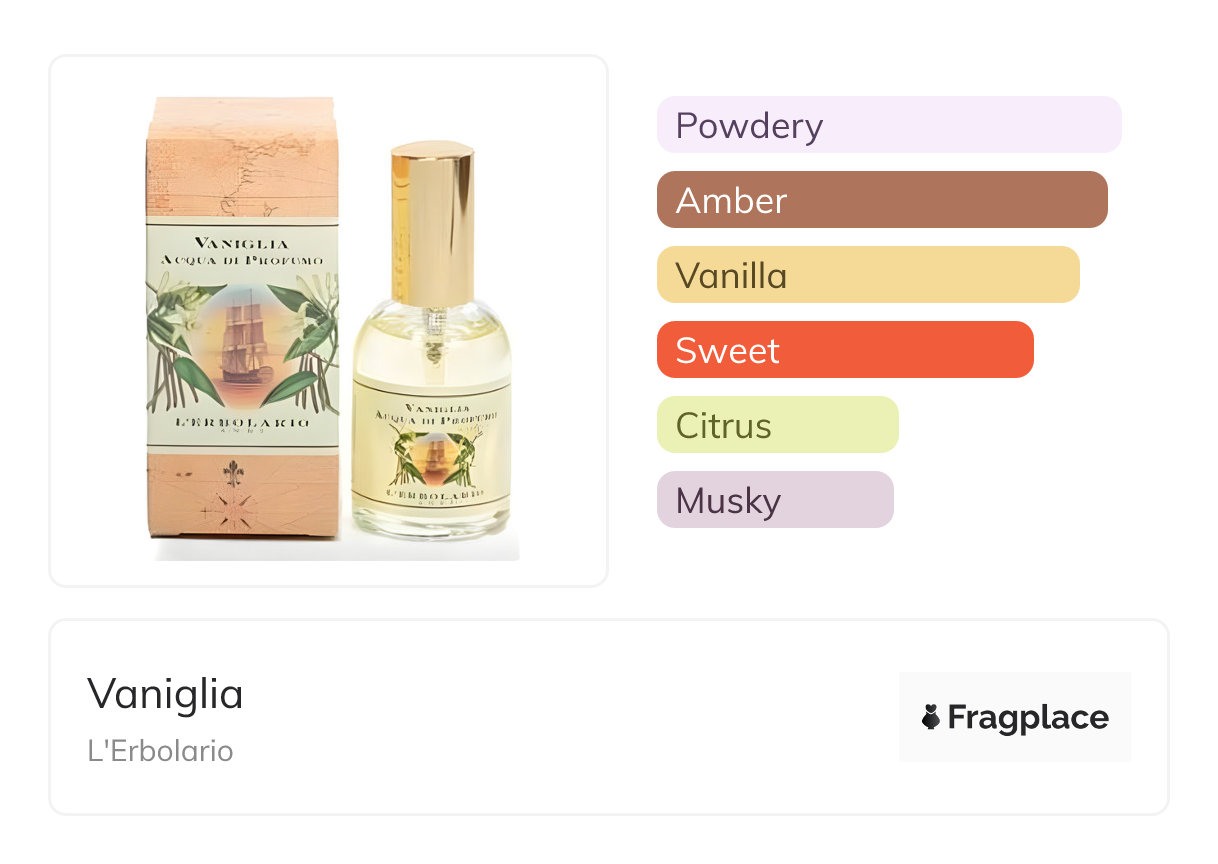This screenshot has height=864, width=1218.
Task: Select the brown Amber accord bar
Action: click(881, 200)
